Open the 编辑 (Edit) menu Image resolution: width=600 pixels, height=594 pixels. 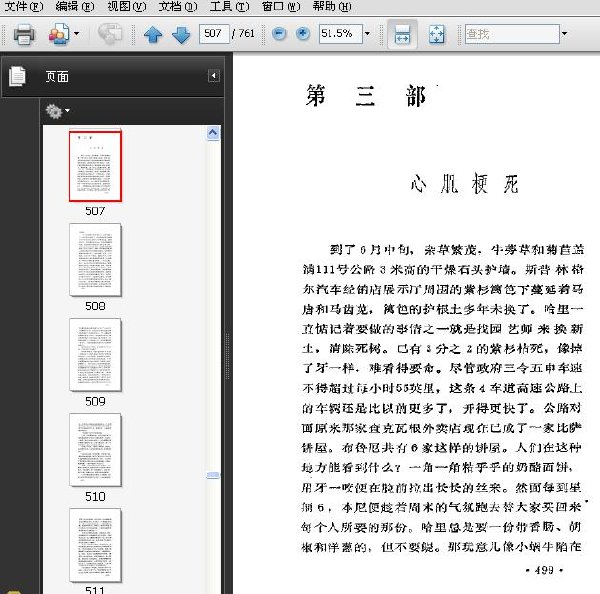(x=75, y=7)
